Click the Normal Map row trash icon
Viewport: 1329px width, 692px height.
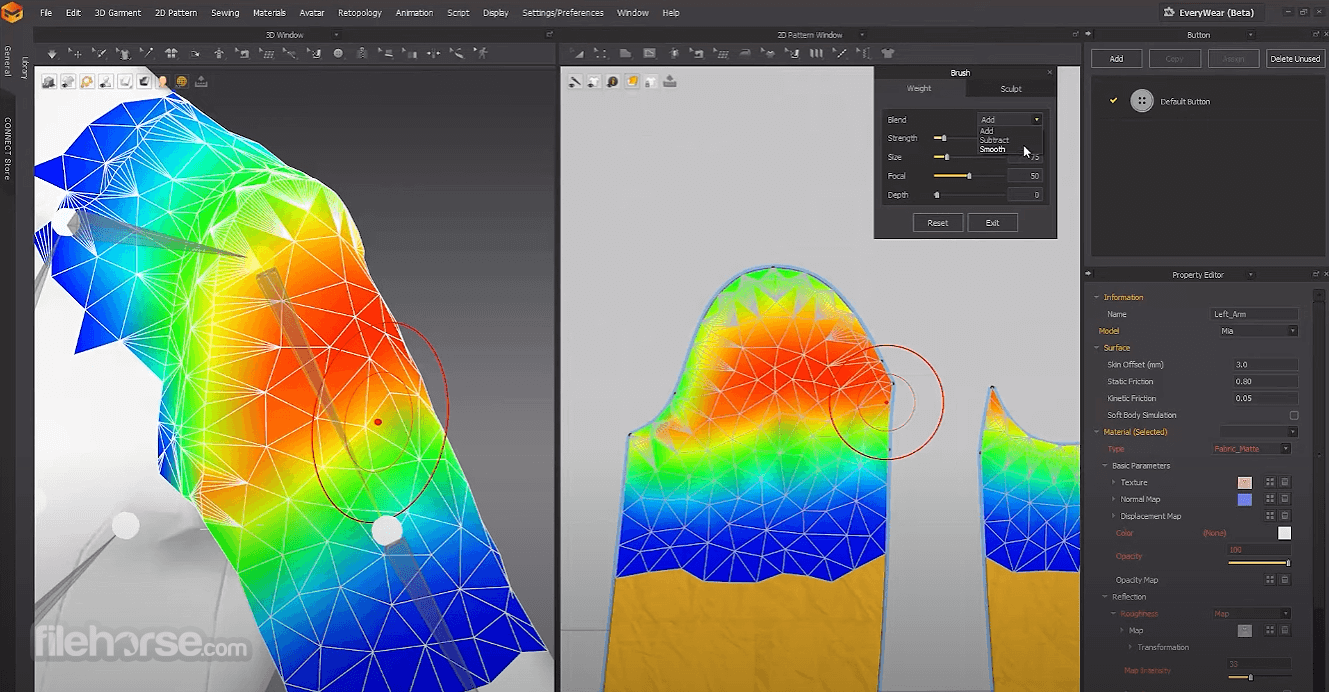(x=1285, y=499)
